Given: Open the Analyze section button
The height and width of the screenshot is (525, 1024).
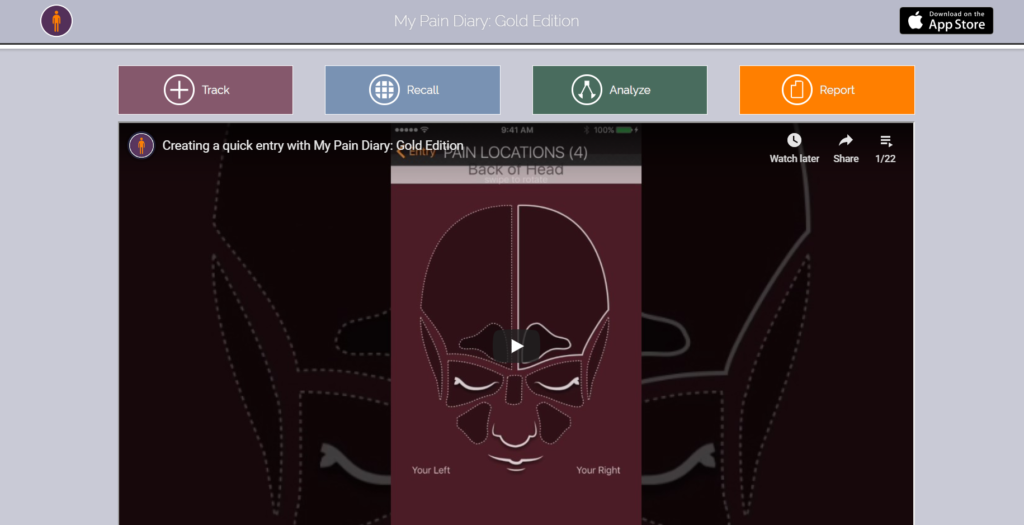Looking at the screenshot, I should 620,90.
